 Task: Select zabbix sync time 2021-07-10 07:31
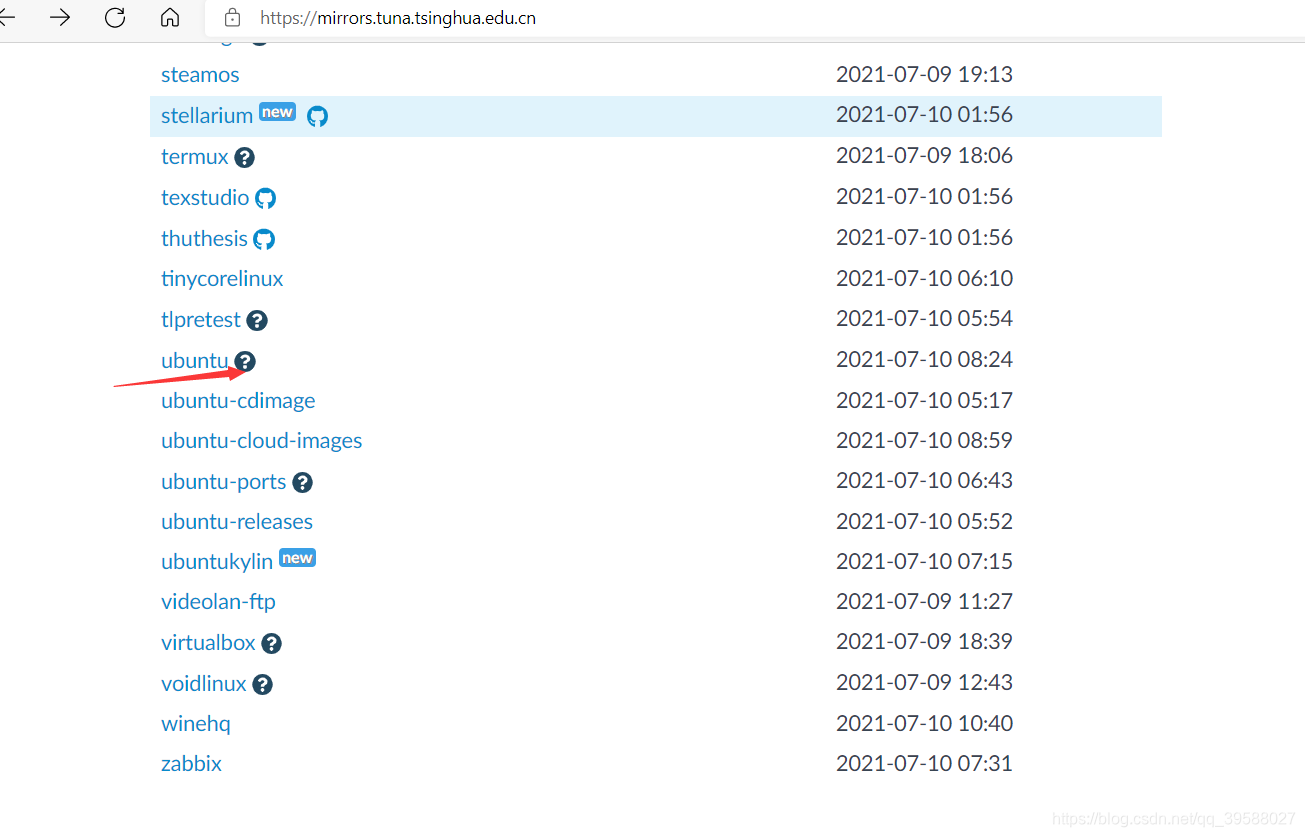(924, 763)
